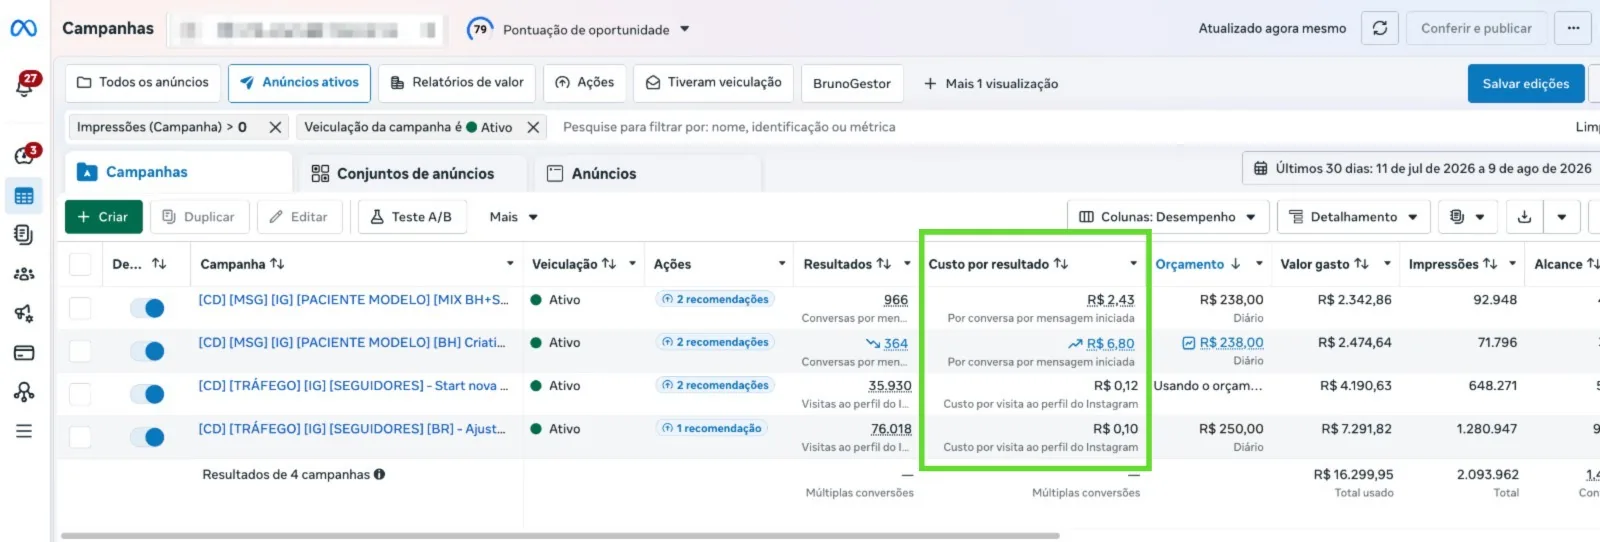Sort by Valor gasto column arrows
Screen dimensions: 1600x542
pyautogui.click(x=1361, y=264)
